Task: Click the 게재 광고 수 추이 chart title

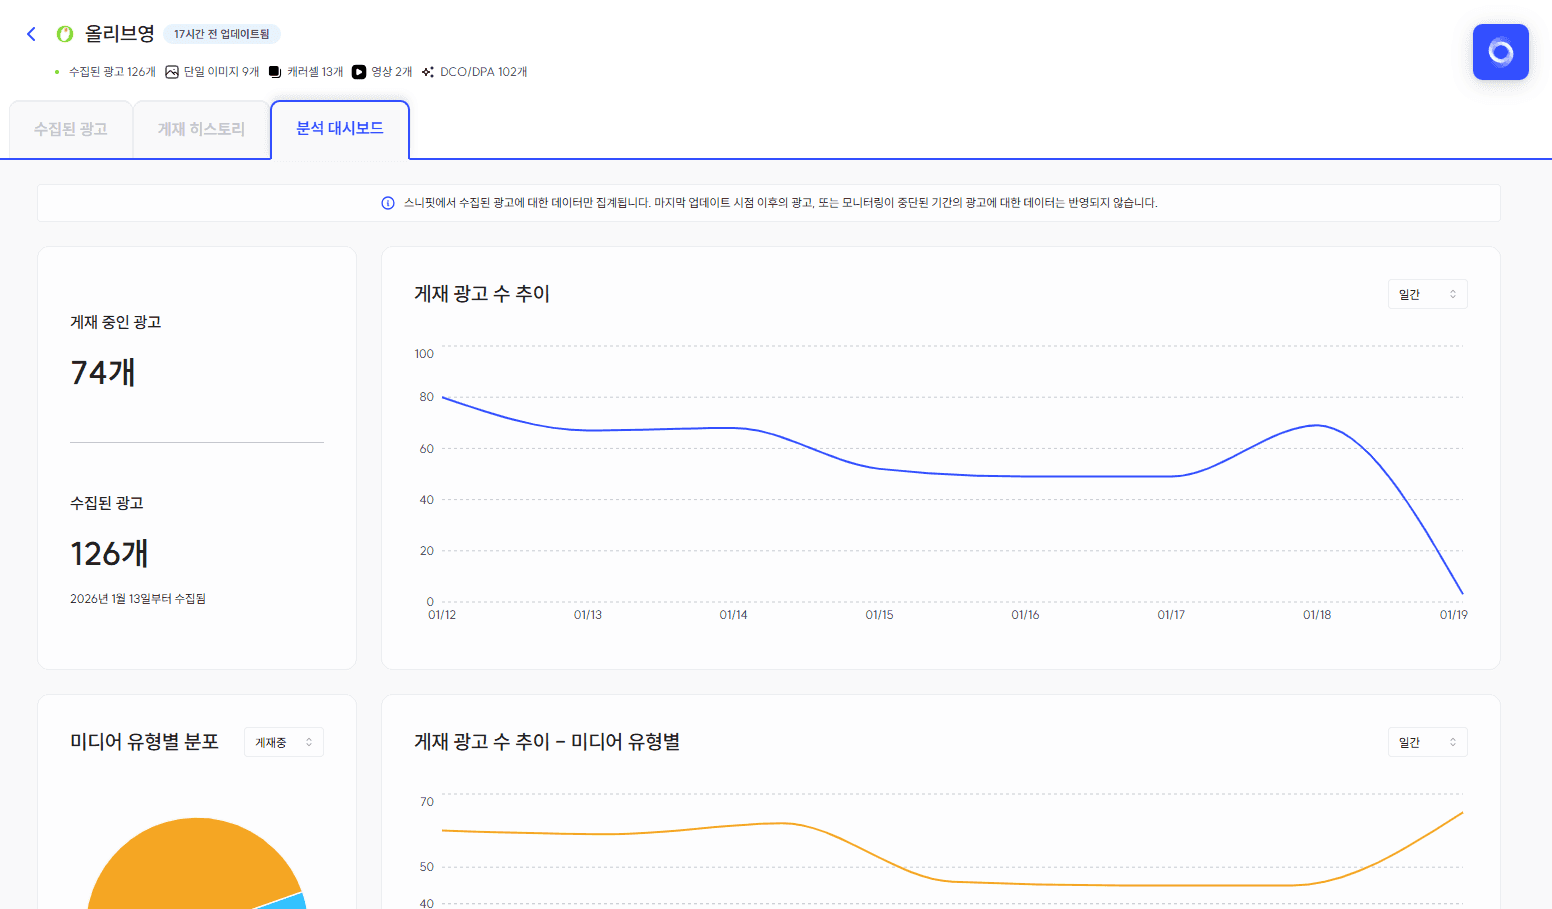Action: click(x=482, y=294)
